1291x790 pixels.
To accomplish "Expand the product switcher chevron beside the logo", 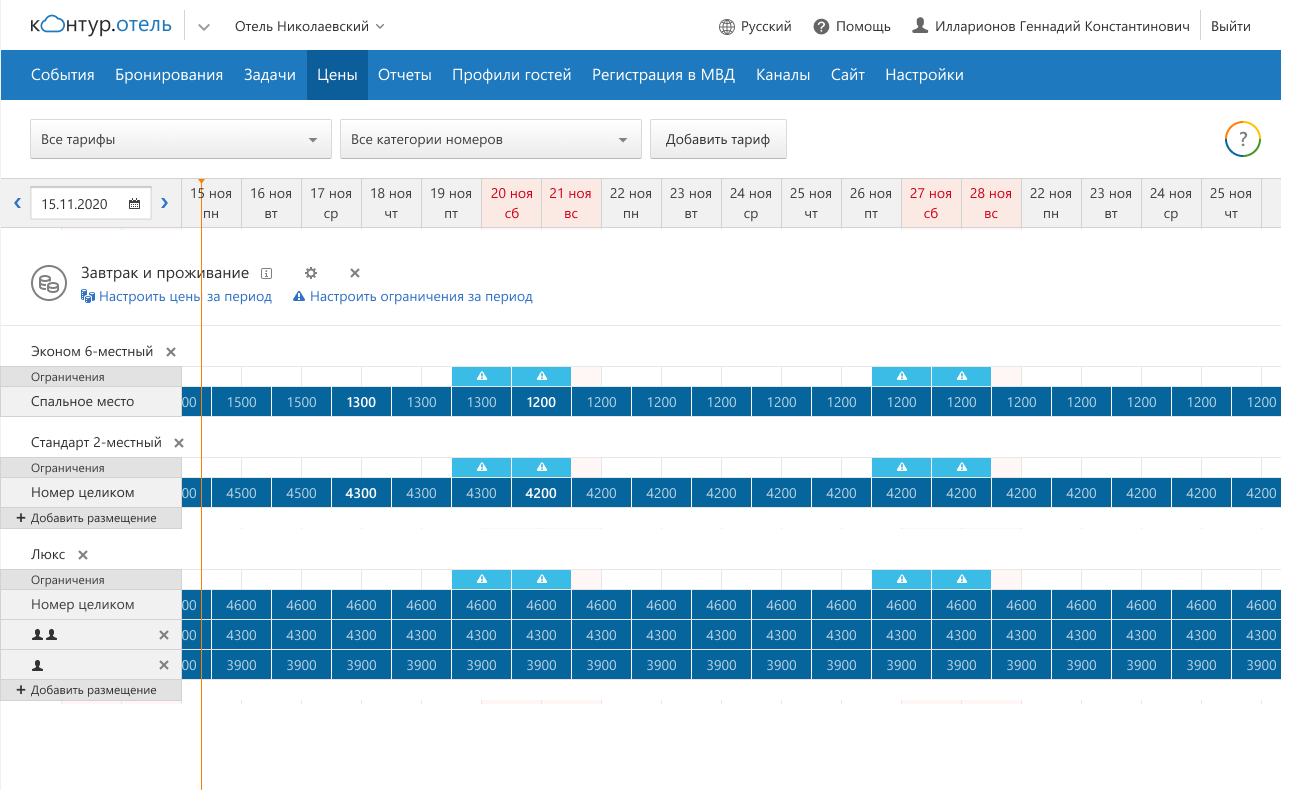I will [x=203, y=27].
